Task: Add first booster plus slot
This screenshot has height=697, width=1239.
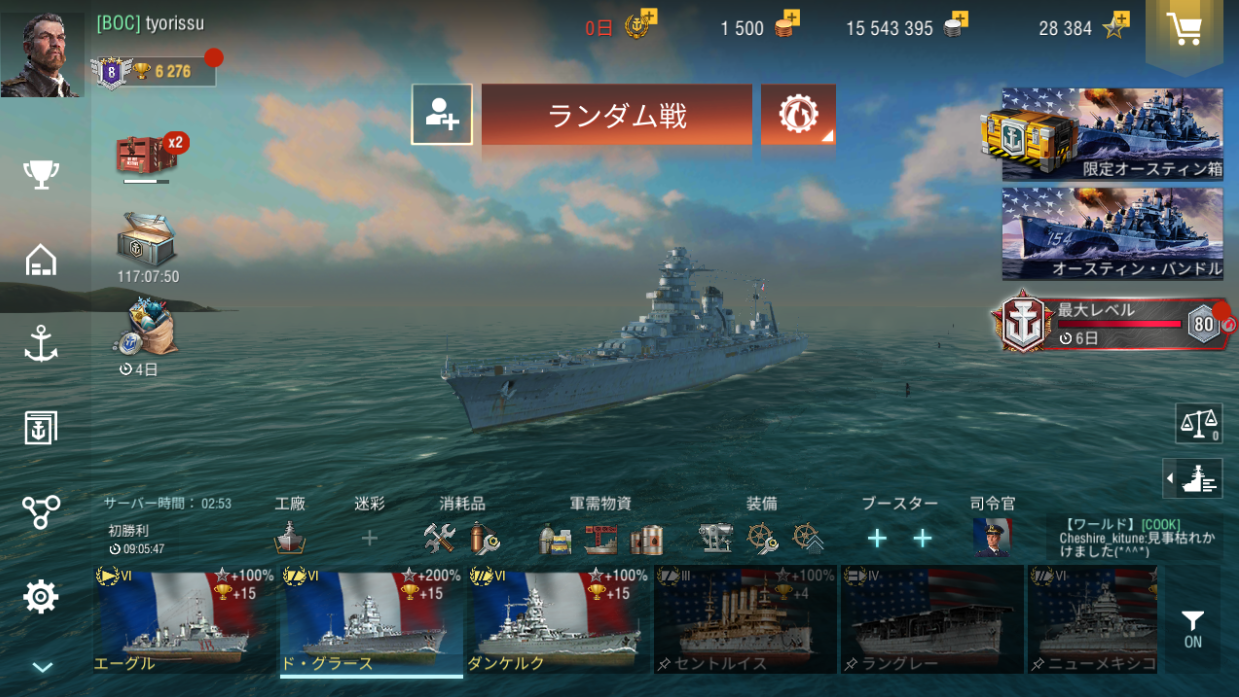Action: (x=877, y=539)
